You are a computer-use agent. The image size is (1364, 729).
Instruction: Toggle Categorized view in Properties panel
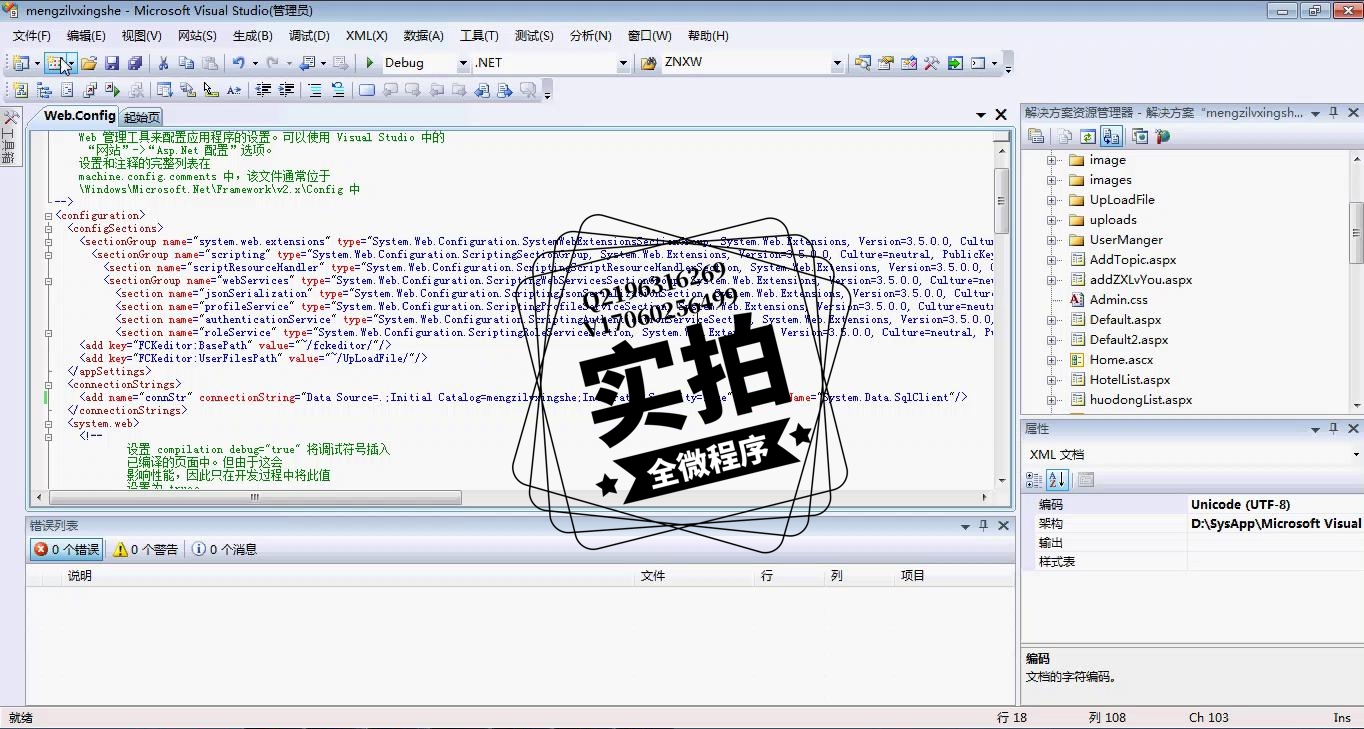point(1035,480)
